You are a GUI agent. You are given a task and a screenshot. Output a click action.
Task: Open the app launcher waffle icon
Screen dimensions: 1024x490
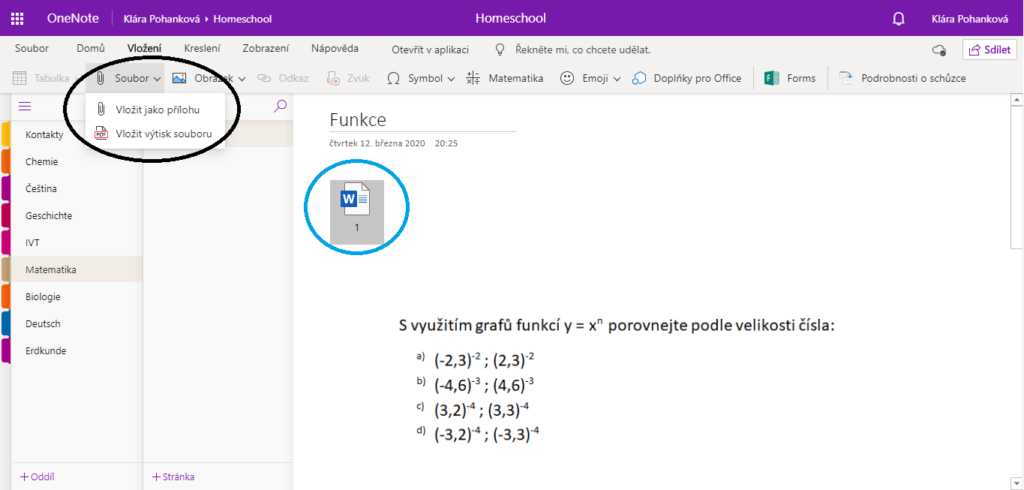click(x=17, y=19)
